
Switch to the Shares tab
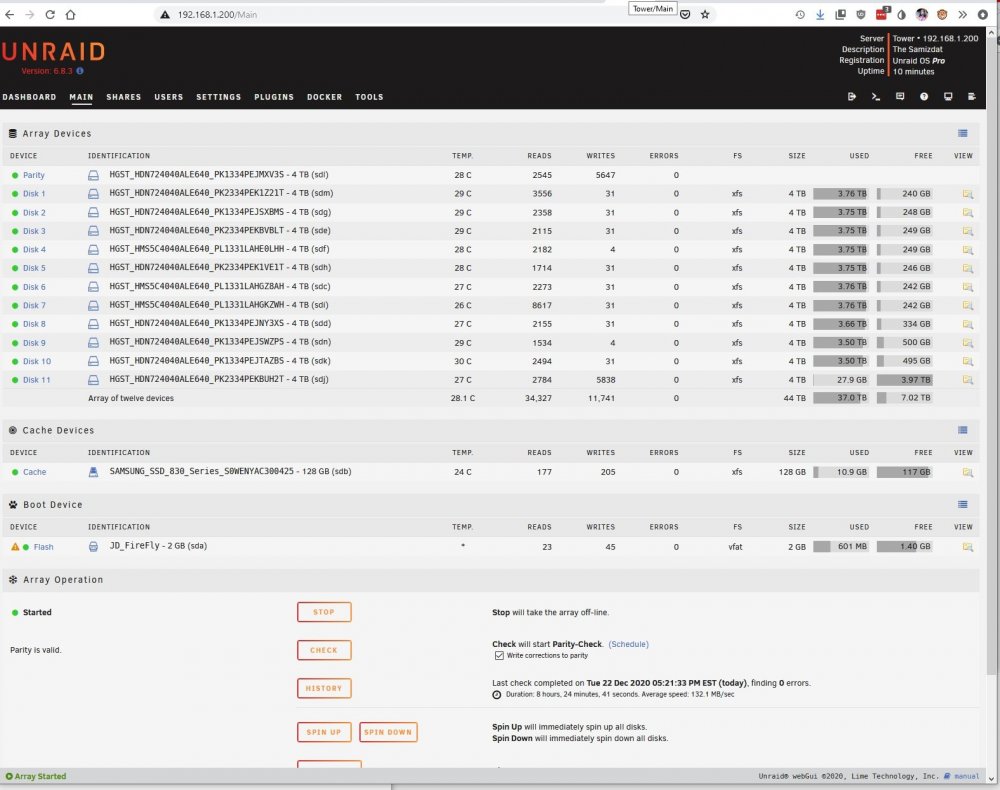click(124, 97)
